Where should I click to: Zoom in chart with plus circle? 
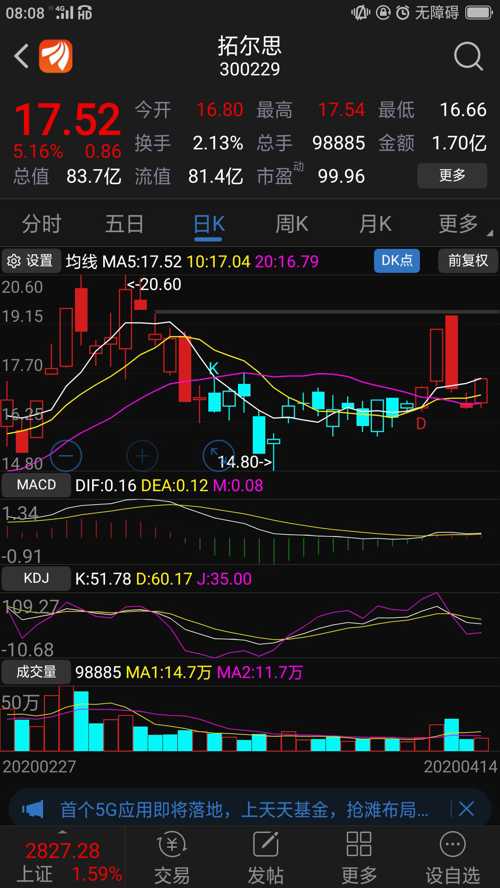(143, 455)
